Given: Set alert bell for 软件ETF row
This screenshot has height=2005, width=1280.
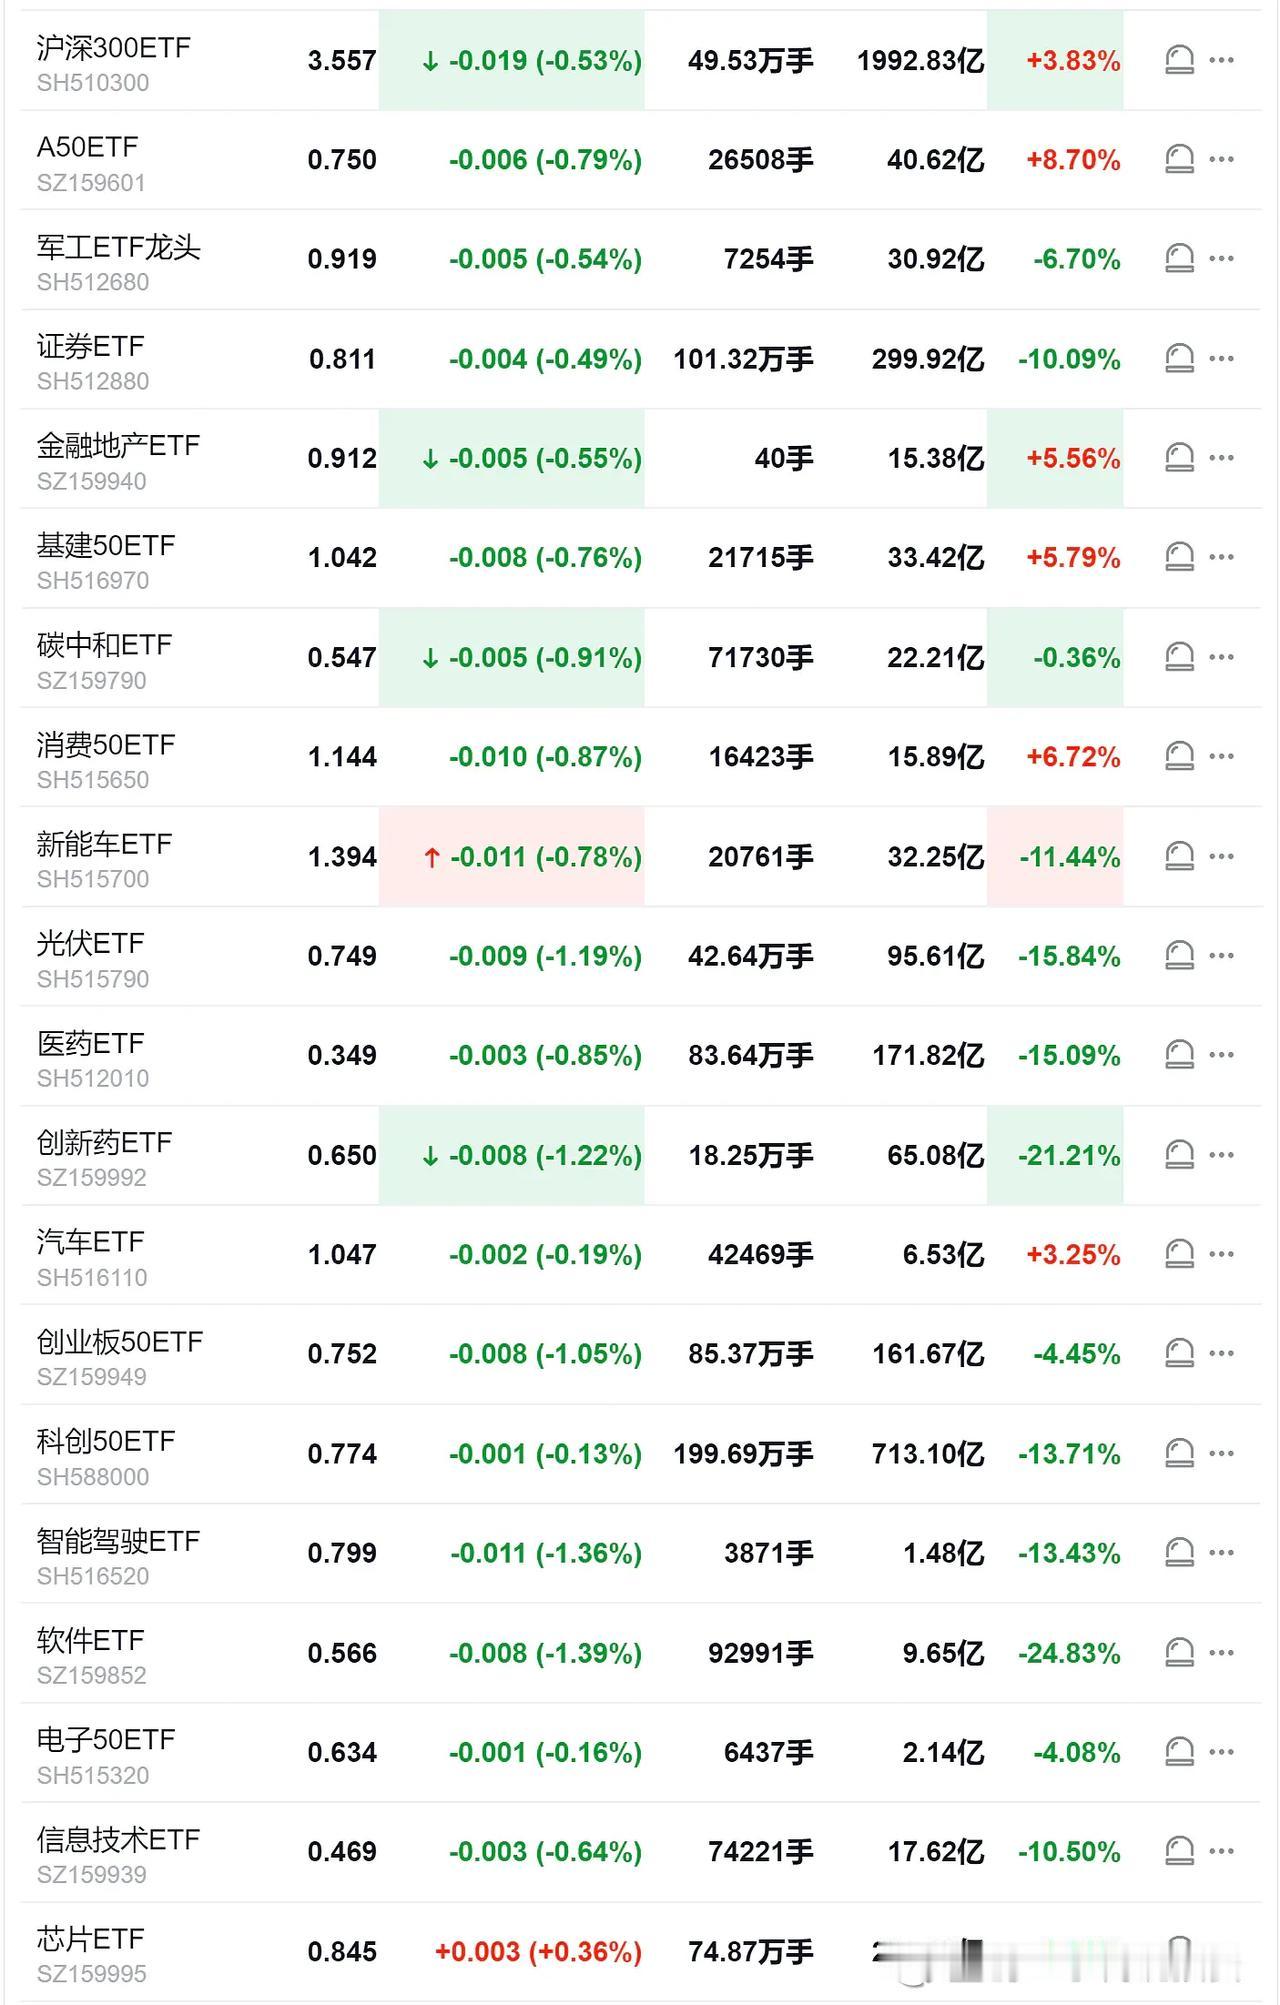Looking at the screenshot, I should pos(1180,1652).
